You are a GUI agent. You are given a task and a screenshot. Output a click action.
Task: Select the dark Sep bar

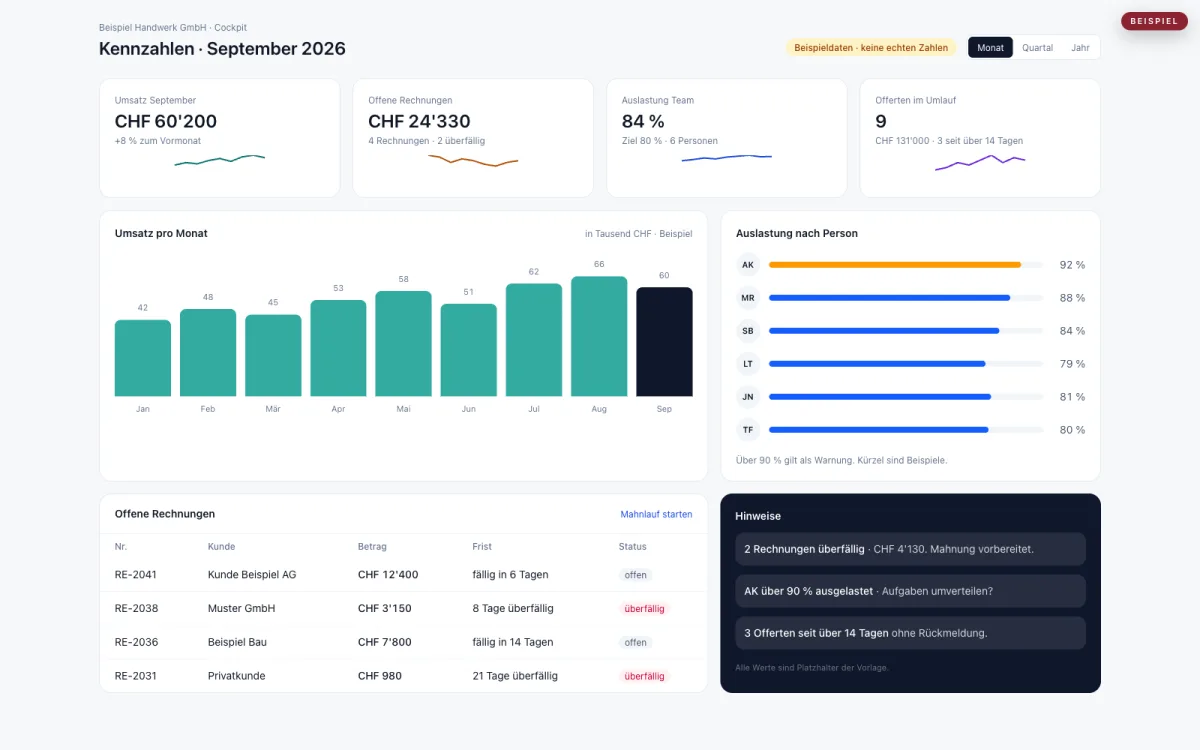coord(664,342)
